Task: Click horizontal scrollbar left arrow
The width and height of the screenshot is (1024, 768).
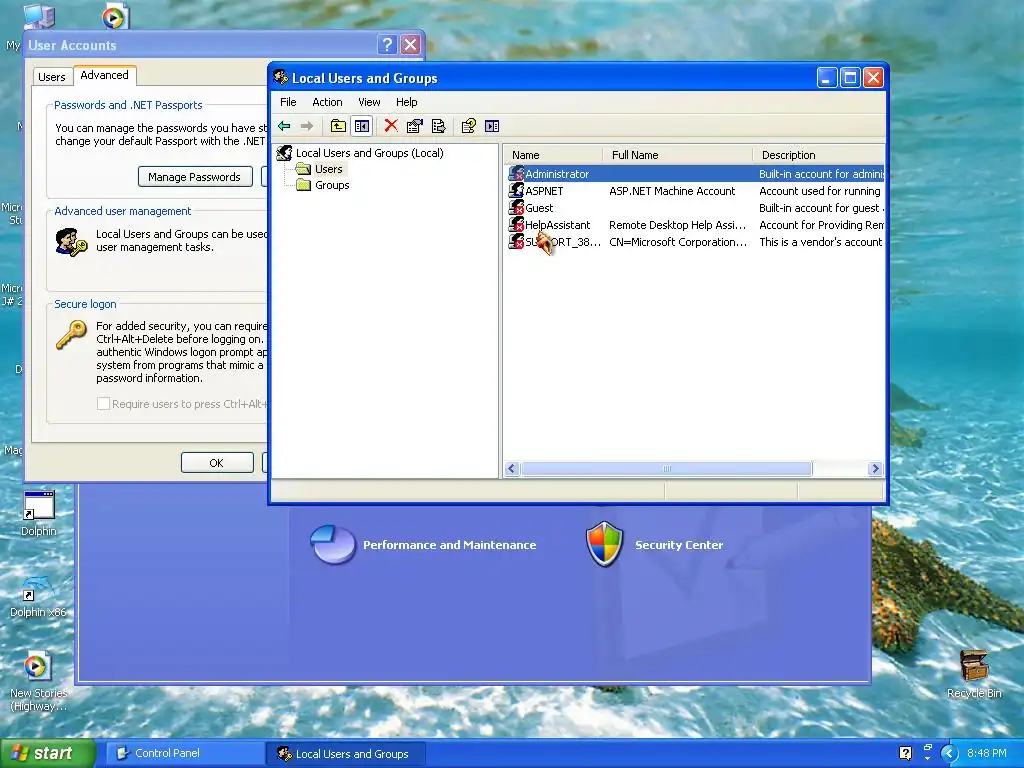Action: coord(512,469)
